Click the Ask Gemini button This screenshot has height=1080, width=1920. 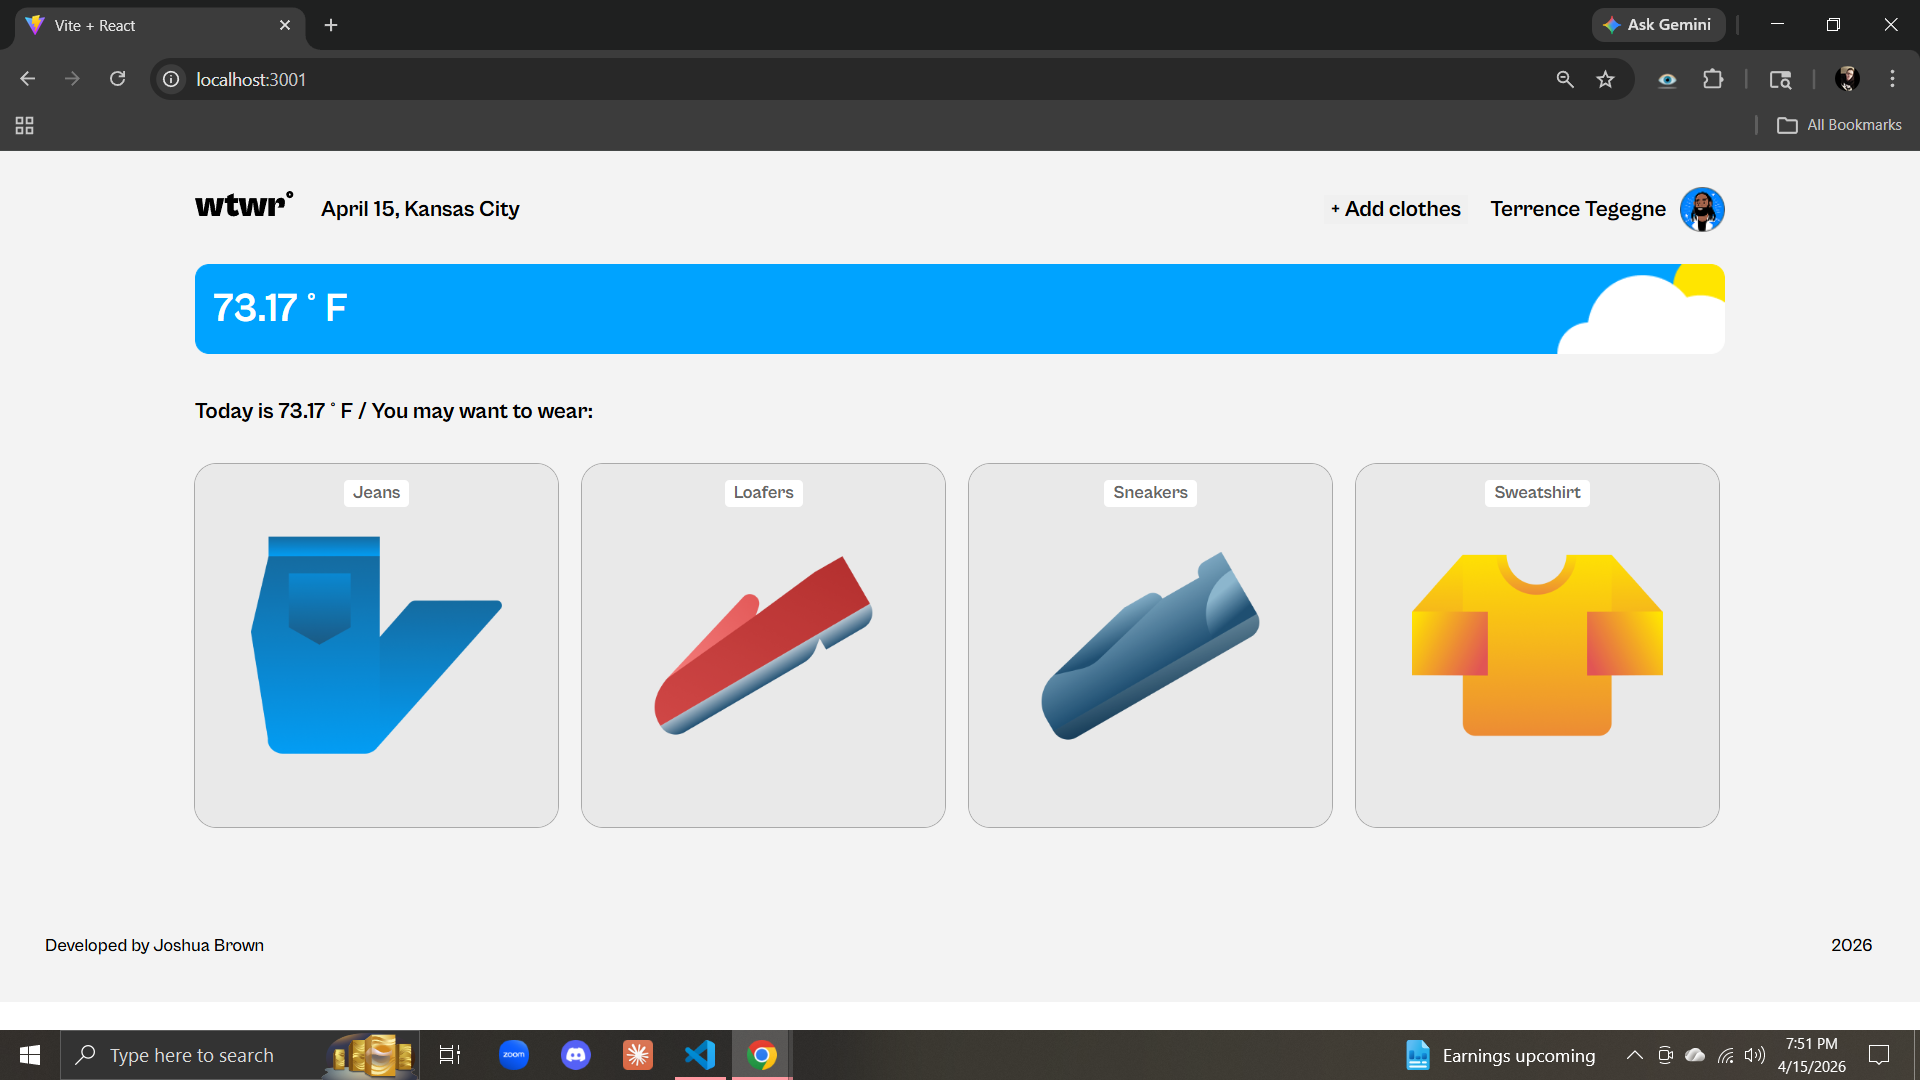point(1658,25)
